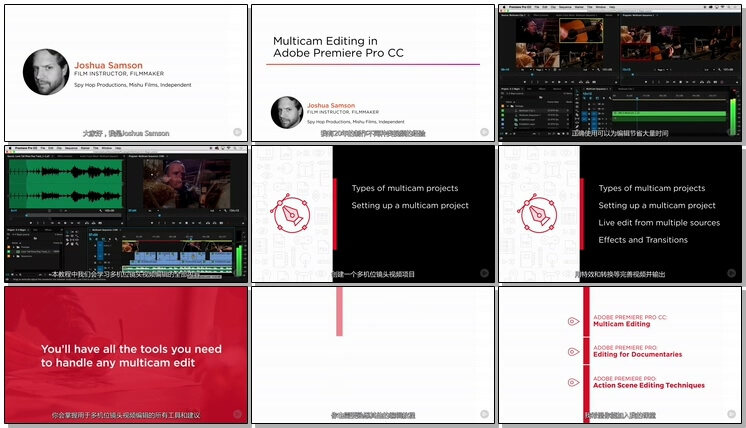Screen dimensions: 746x428
Task: Select the large orange 'Joshua Samson' name heading
Action: [108, 65]
